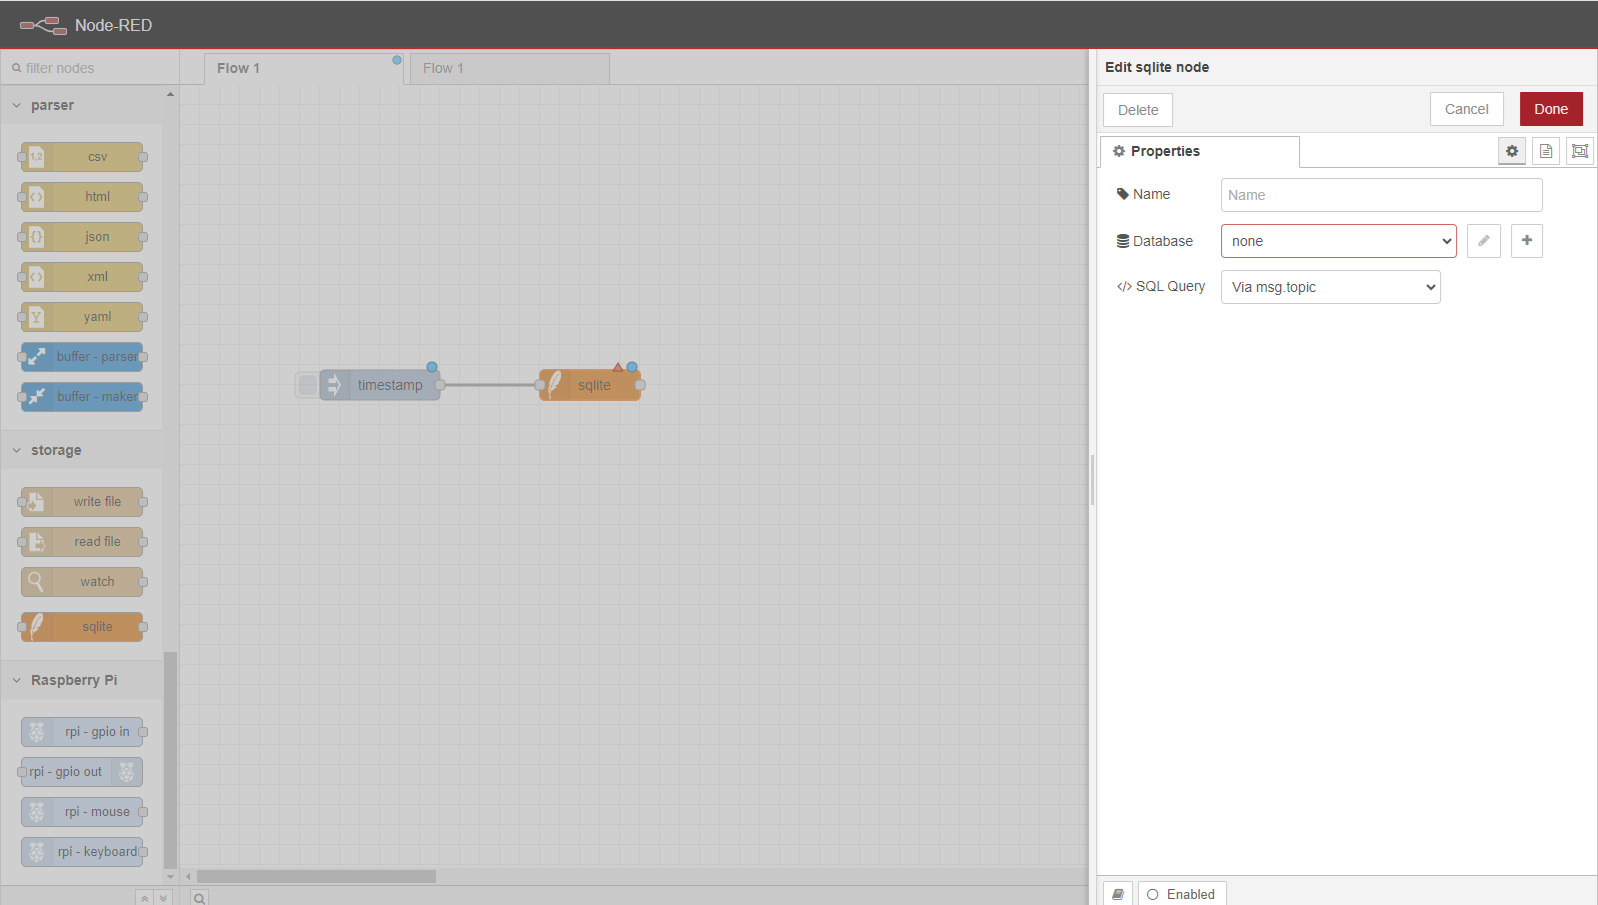1598x905 pixels.
Task: Open node description document icon
Action: pos(1546,151)
